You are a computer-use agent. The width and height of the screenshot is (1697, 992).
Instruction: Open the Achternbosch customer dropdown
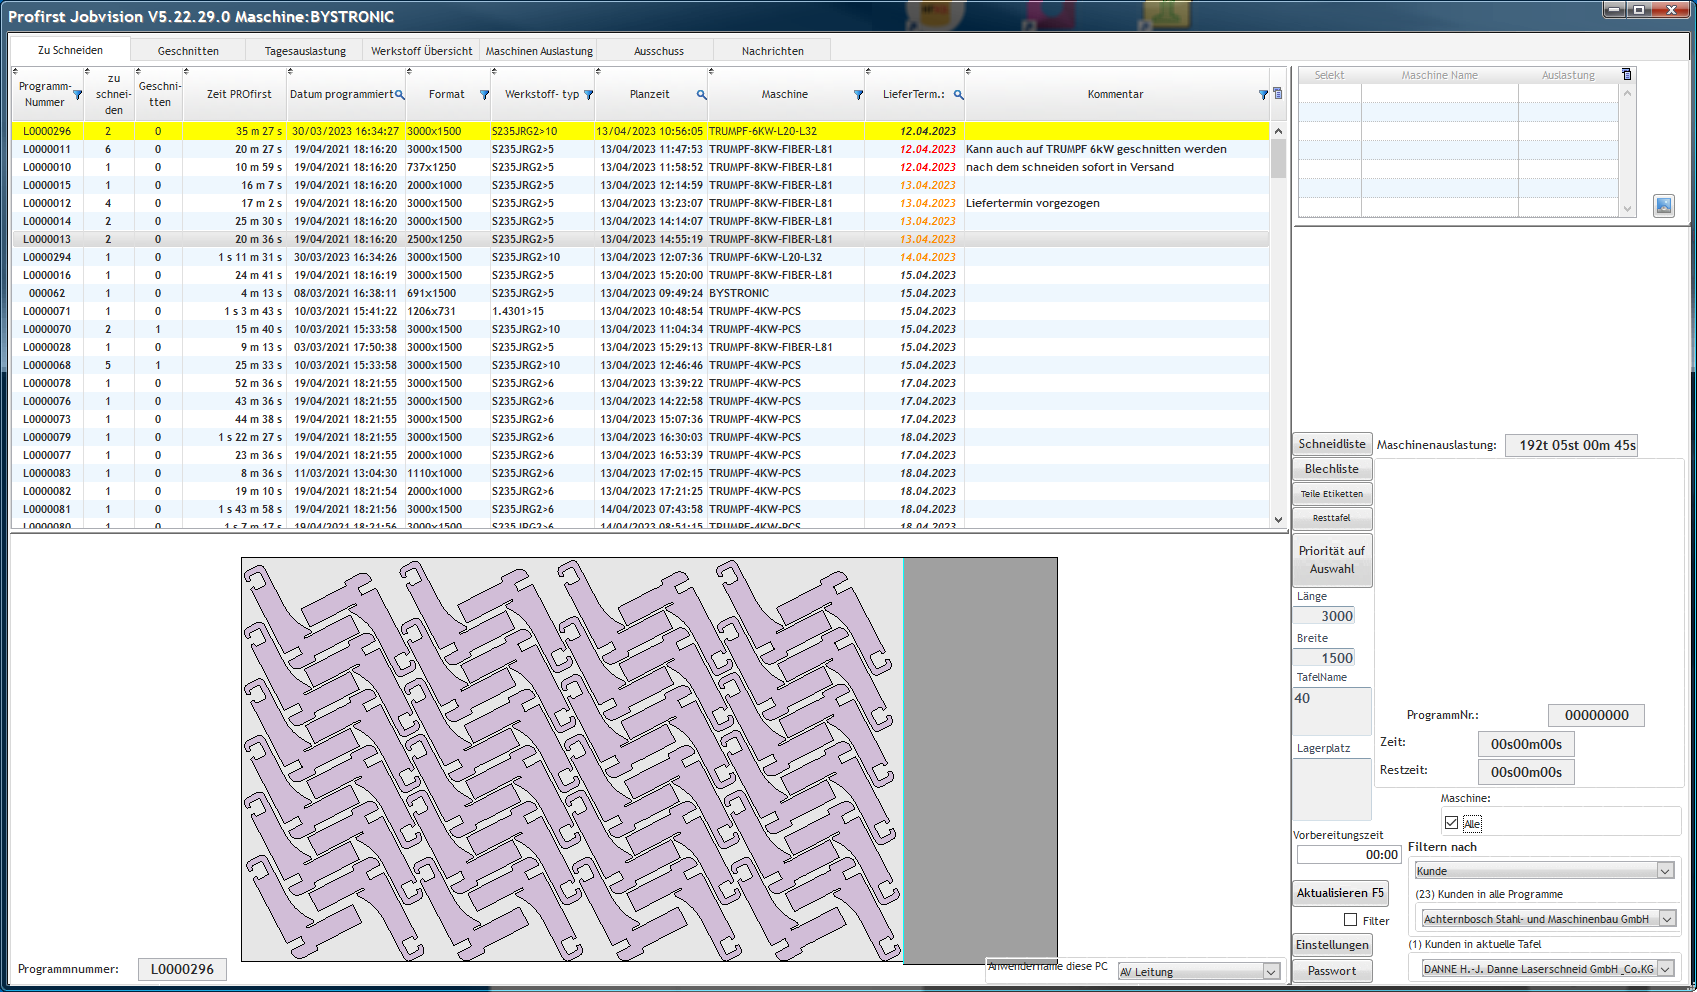coord(1666,919)
